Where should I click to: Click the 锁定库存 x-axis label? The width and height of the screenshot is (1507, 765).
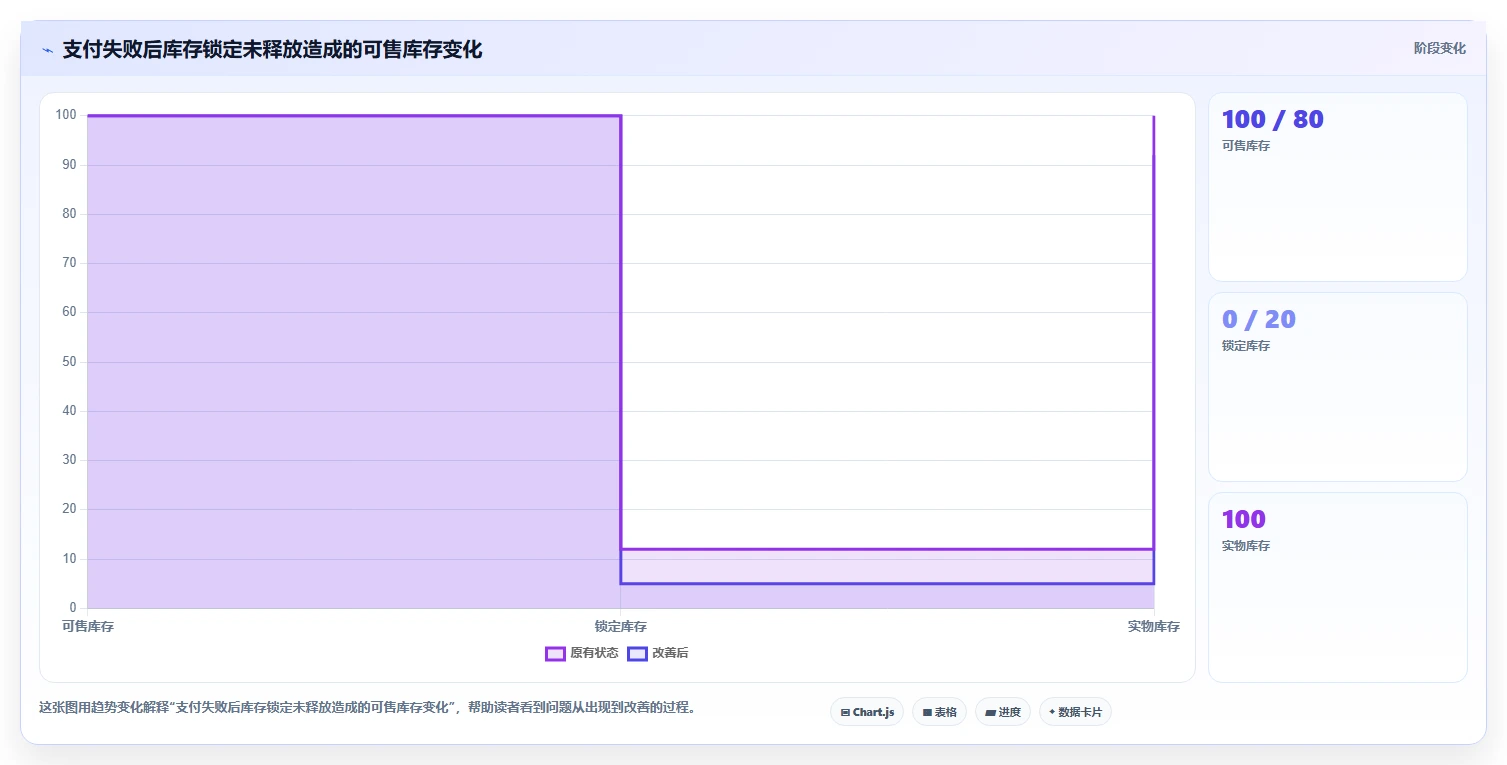[621, 627]
